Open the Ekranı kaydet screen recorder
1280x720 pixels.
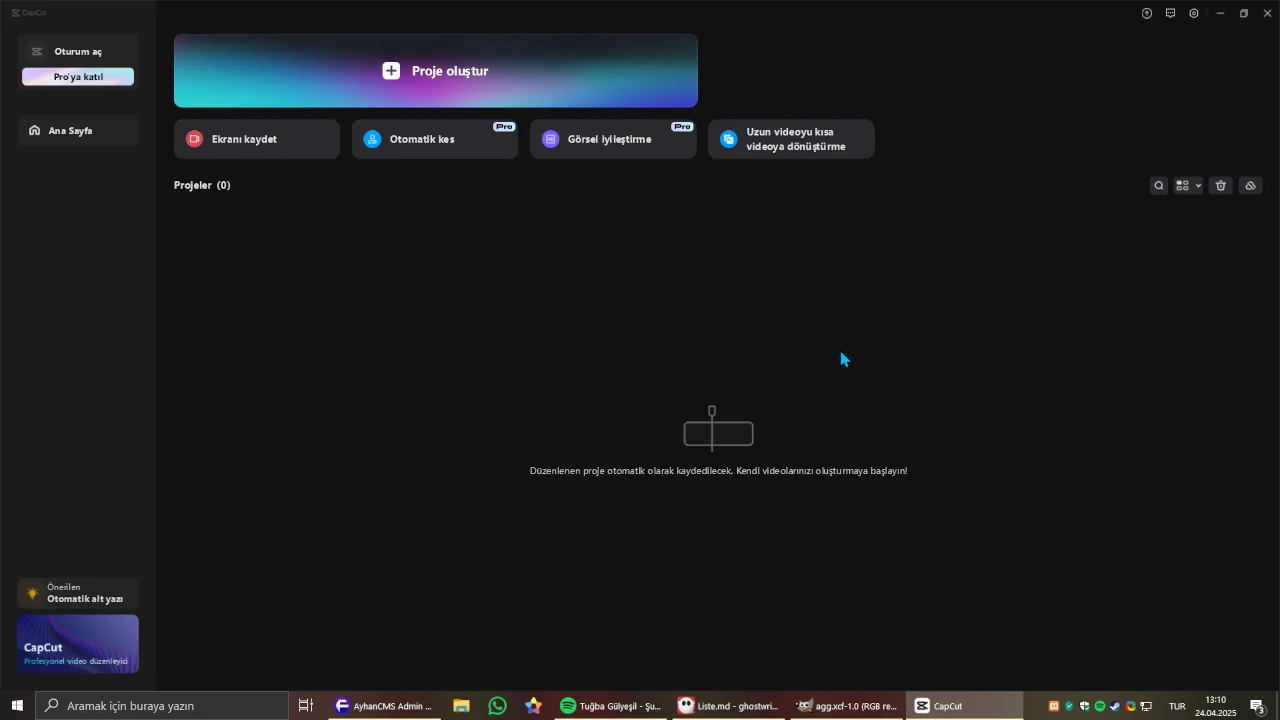[x=257, y=139]
